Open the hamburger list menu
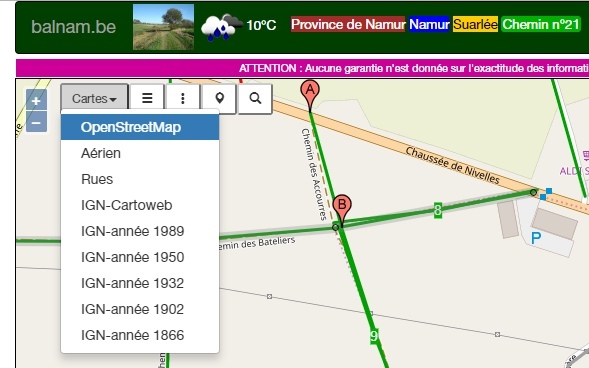This screenshot has height=368, width=589. pos(147,98)
